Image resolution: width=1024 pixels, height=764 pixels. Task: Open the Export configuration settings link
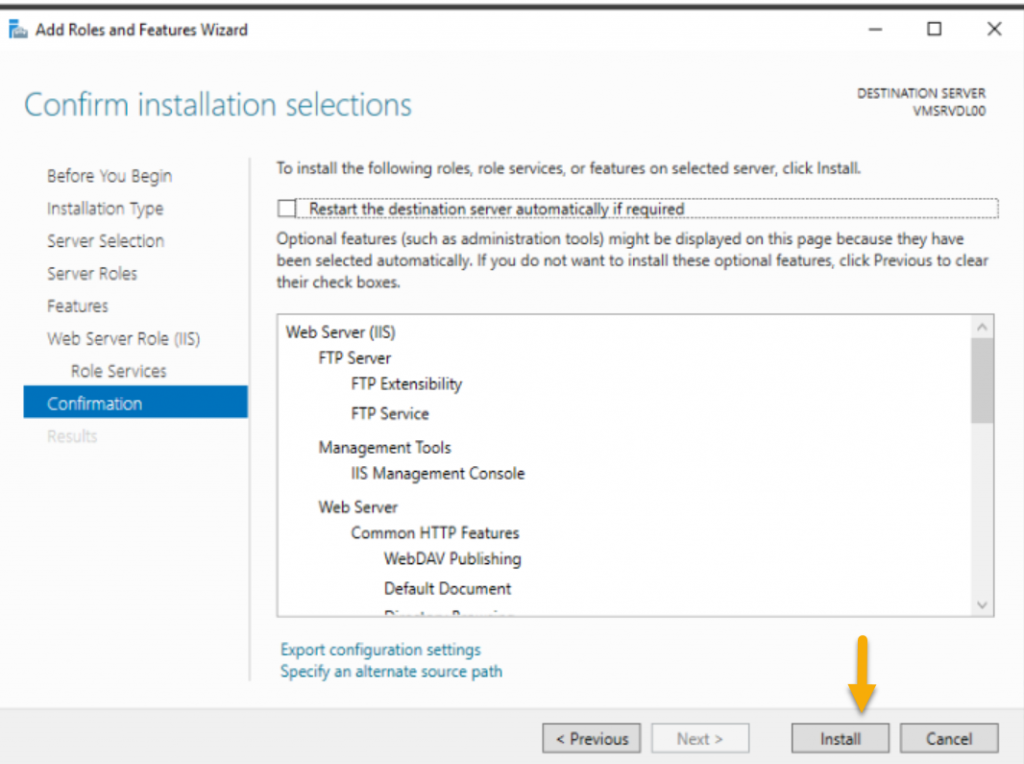[380, 649]
